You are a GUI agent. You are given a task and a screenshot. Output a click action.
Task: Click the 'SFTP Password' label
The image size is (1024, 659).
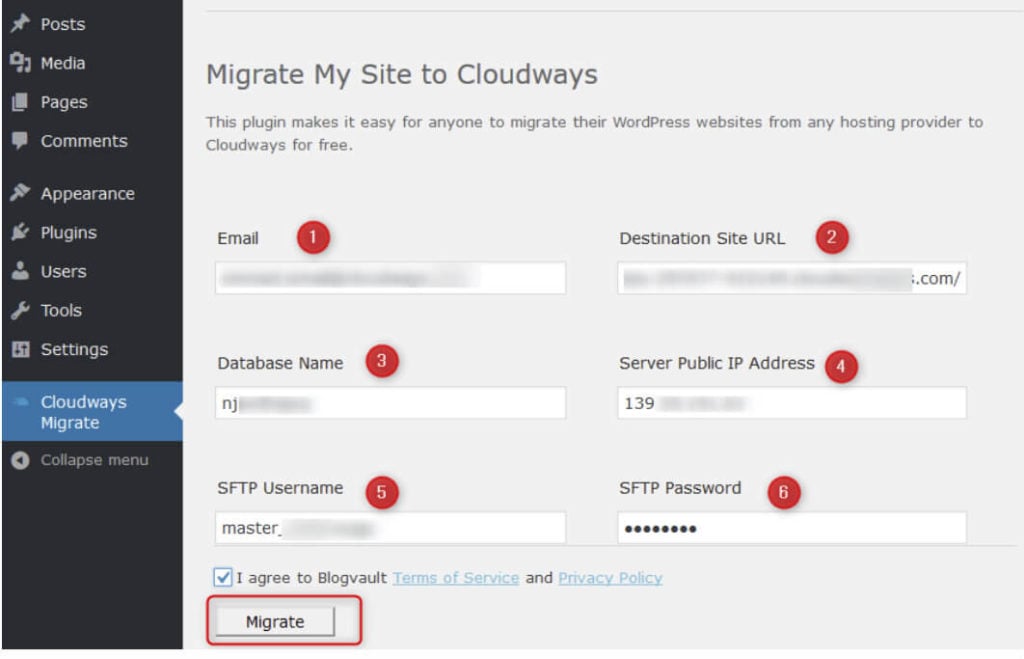[680, 488]
